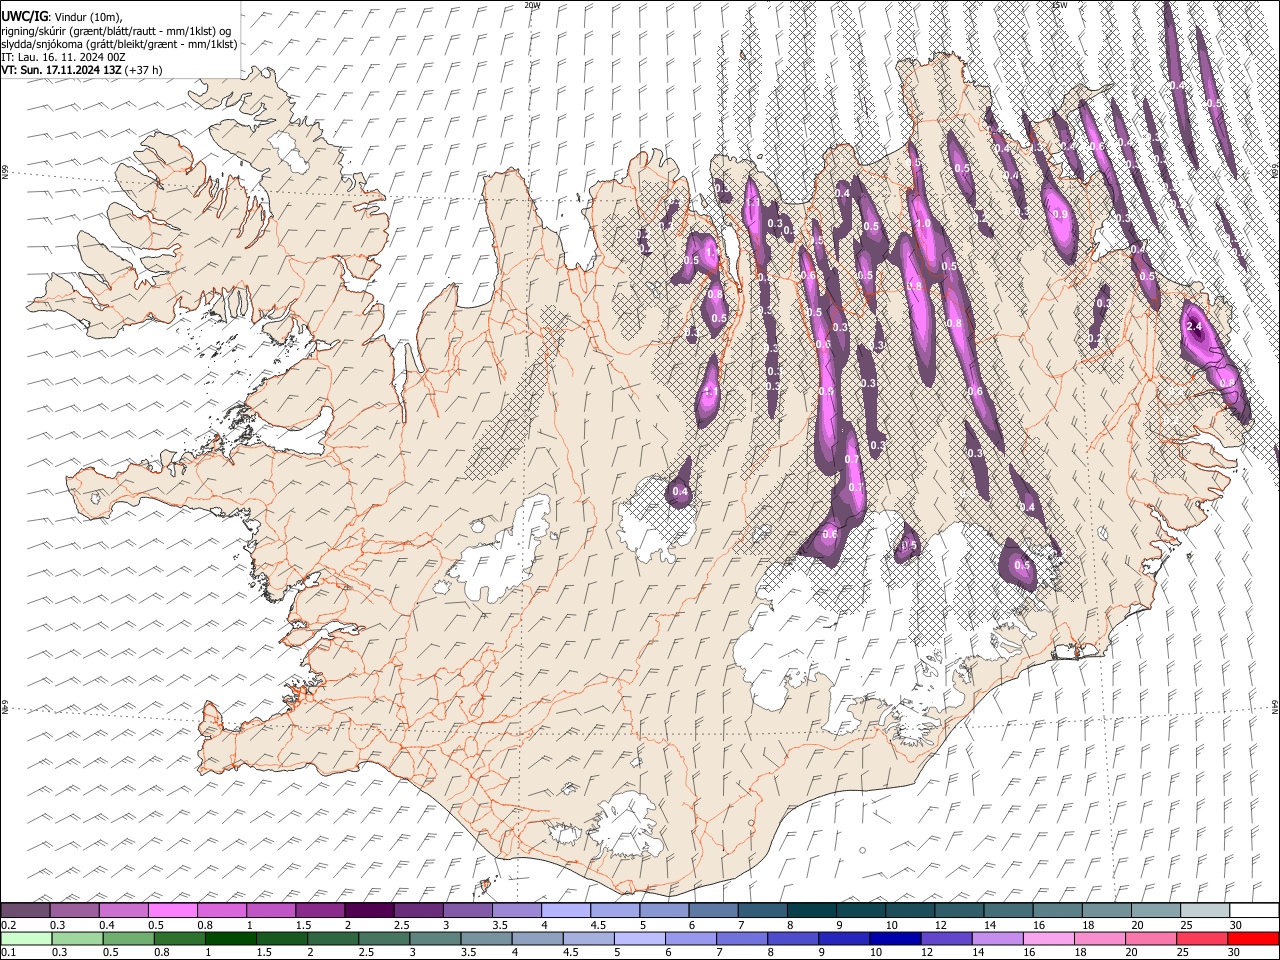Select the darkest green rain swatch labeled 1
1280x960 pixels.
pyautogui.click(x=230, y=938)
